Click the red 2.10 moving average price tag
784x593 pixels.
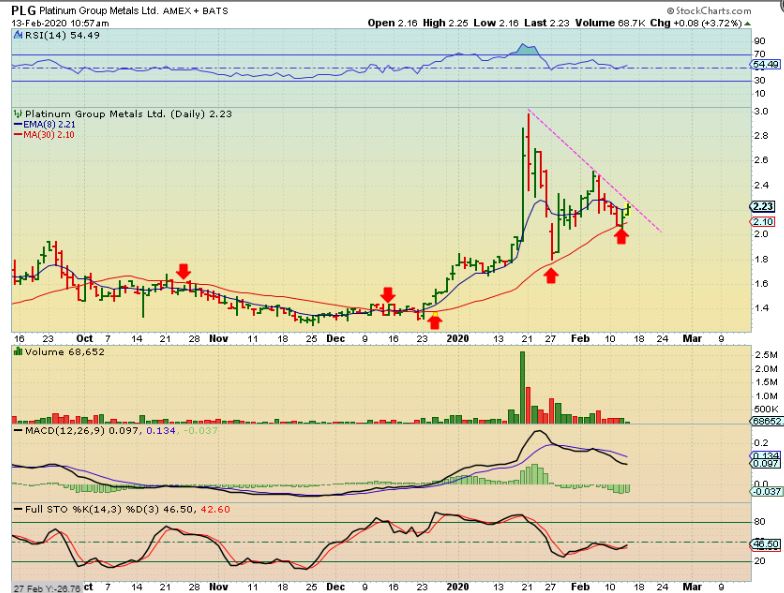click(762, 222)
